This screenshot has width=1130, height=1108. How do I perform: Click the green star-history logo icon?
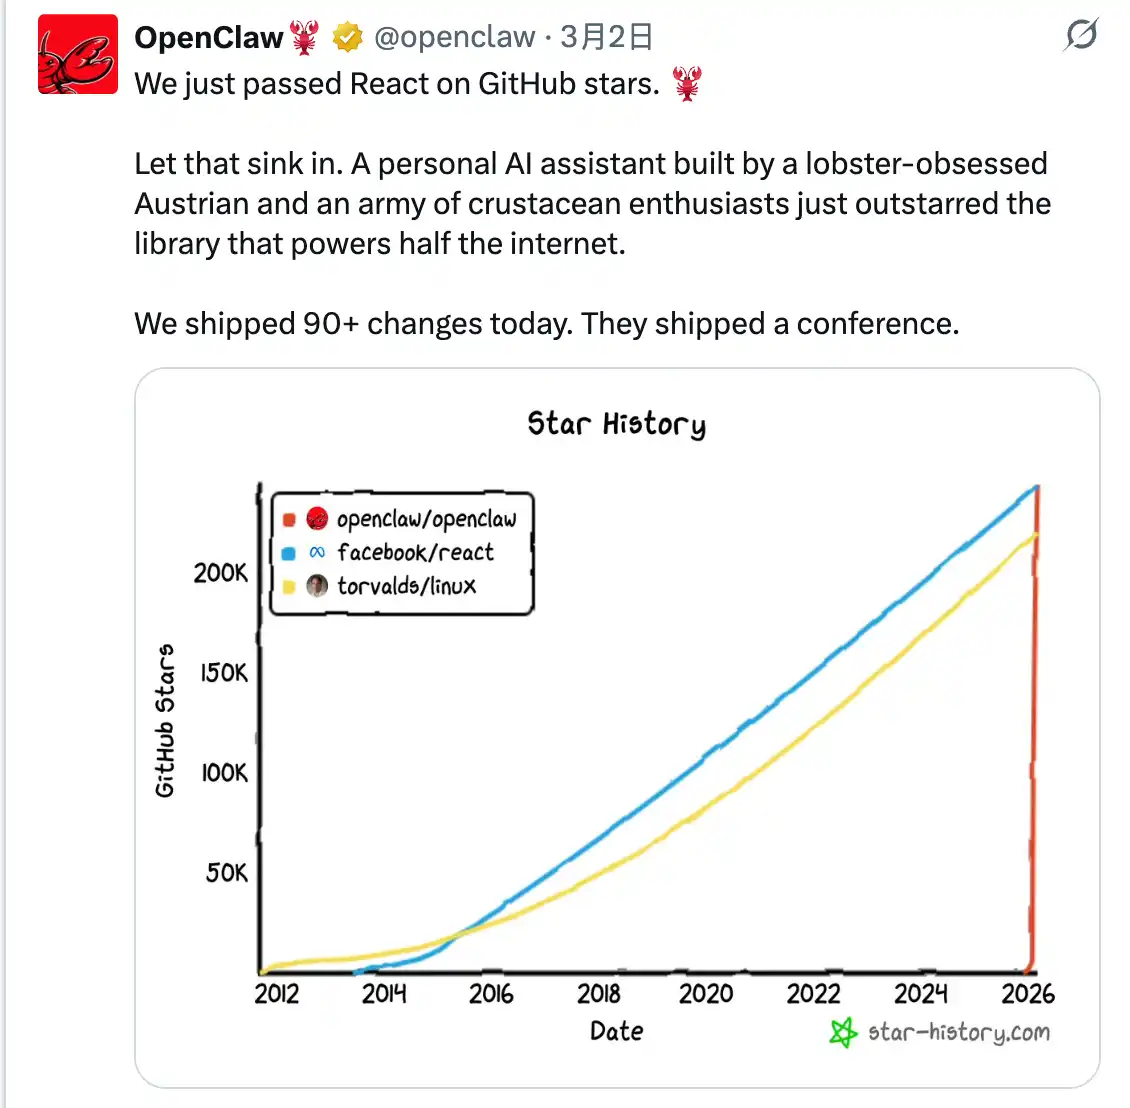(x=843, y=1032)
